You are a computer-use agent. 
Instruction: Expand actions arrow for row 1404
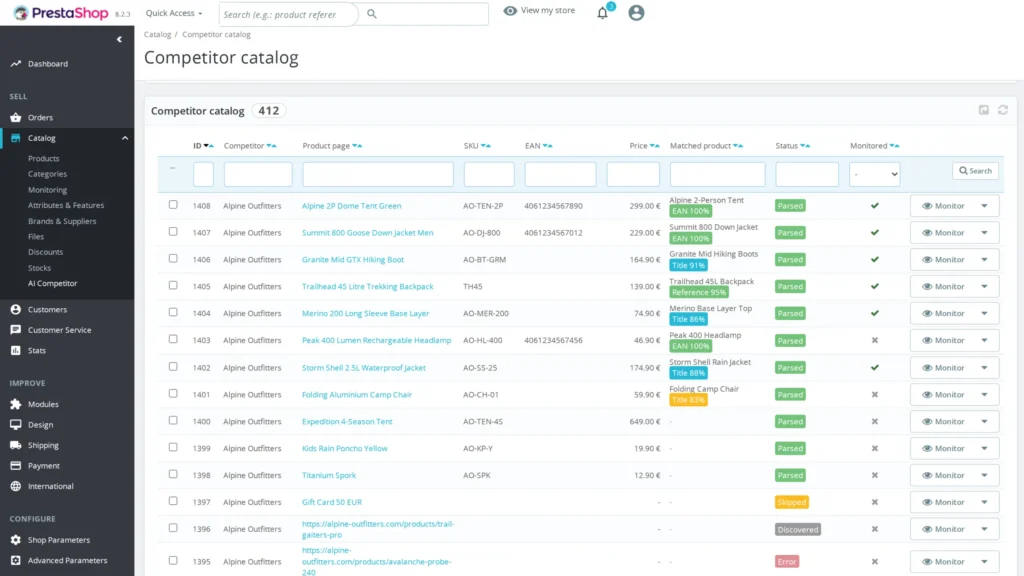[x=984, y=313]
